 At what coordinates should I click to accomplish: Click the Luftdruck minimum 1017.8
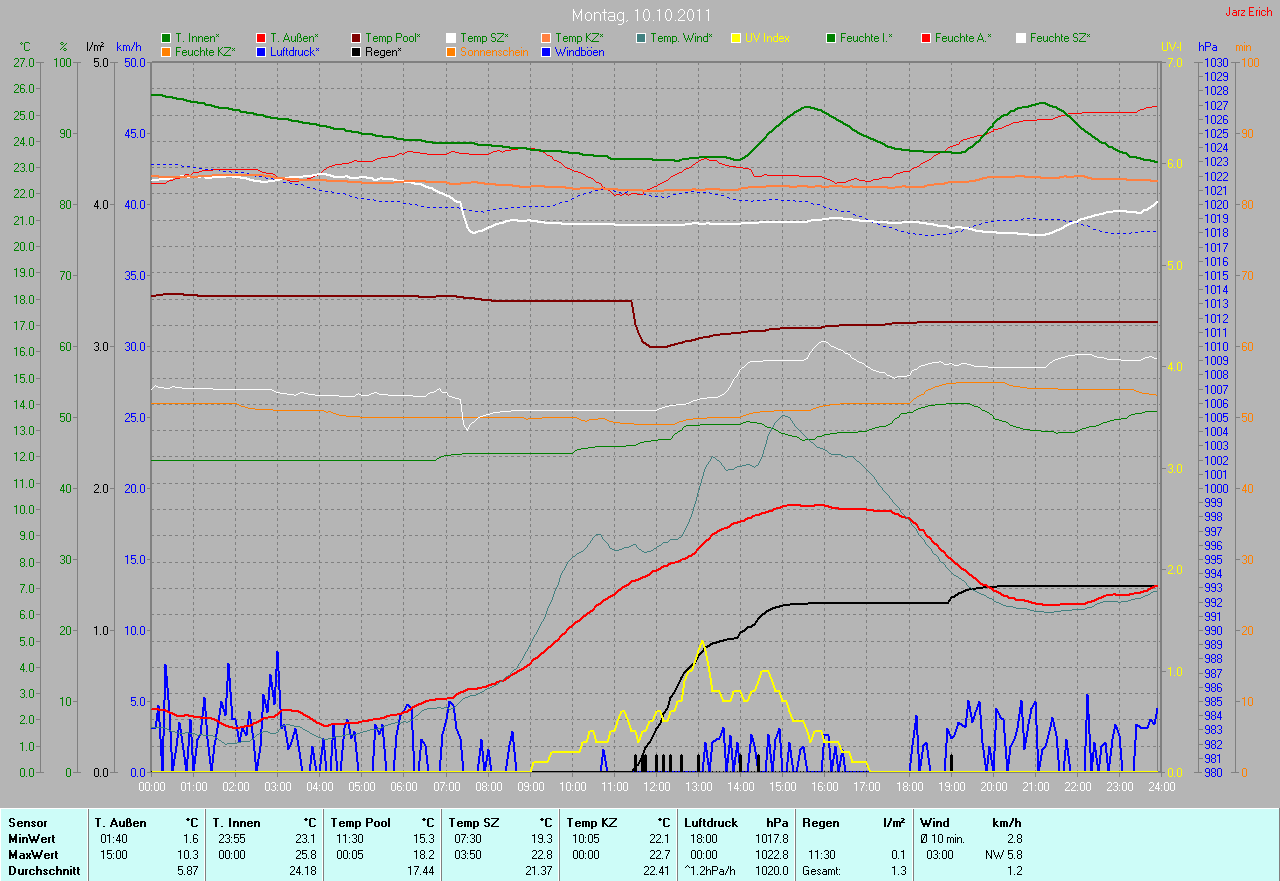(770, 839)
